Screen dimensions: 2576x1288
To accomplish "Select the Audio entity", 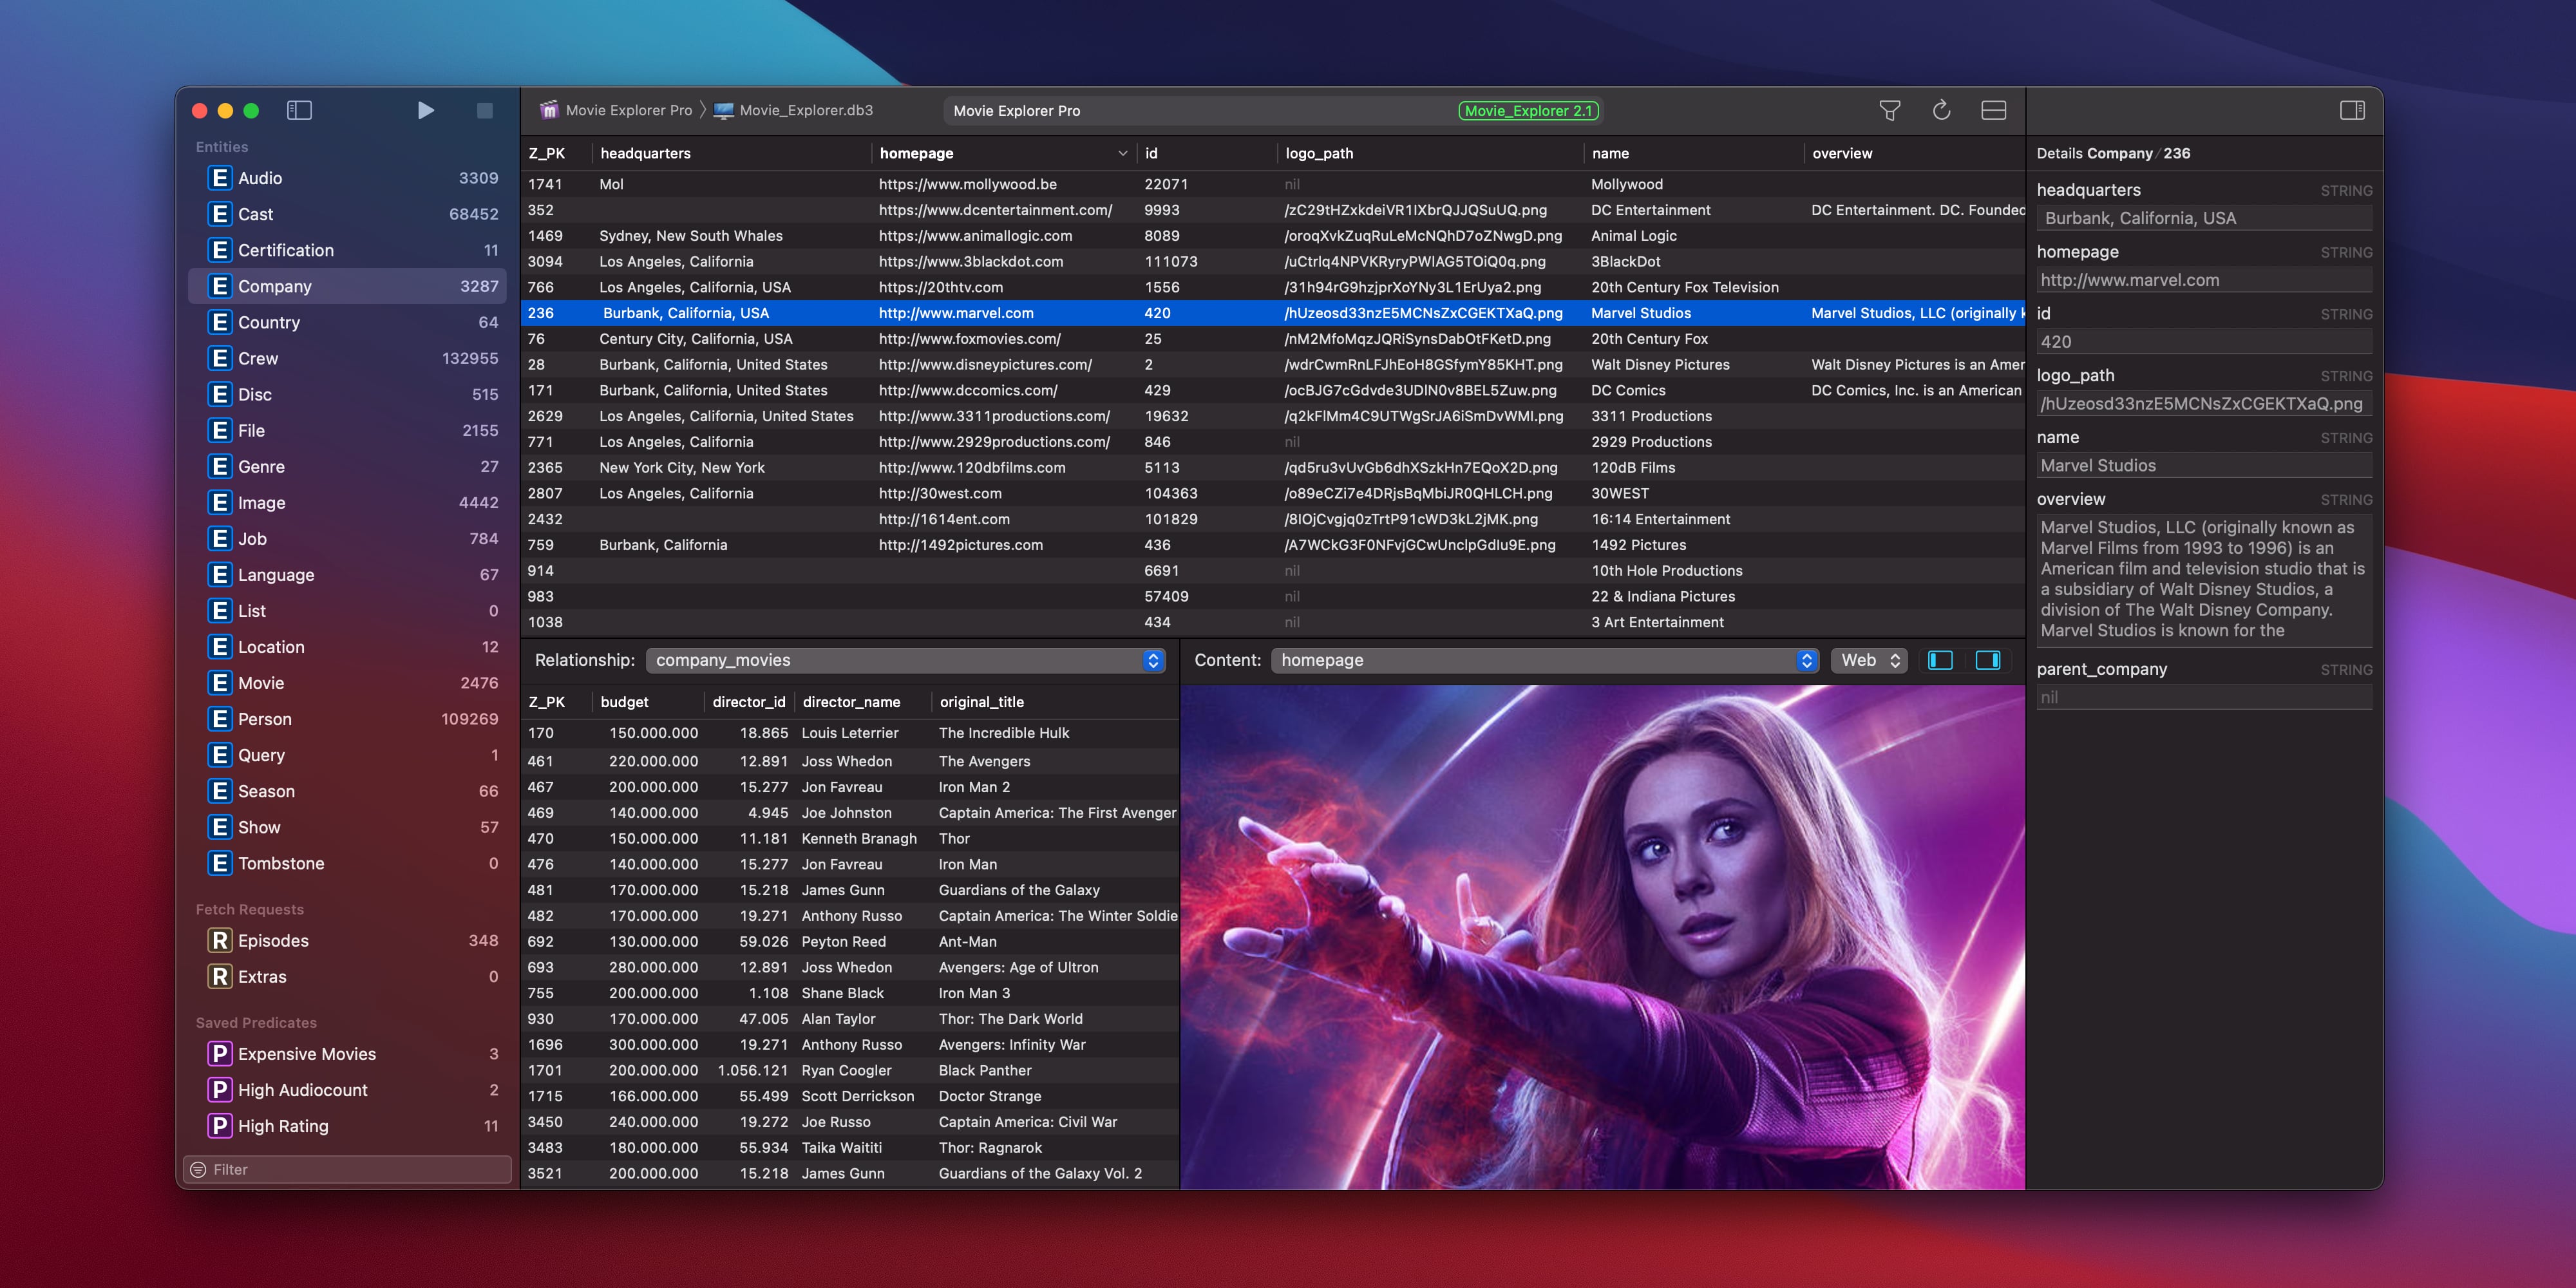I will tap(347, 178).
